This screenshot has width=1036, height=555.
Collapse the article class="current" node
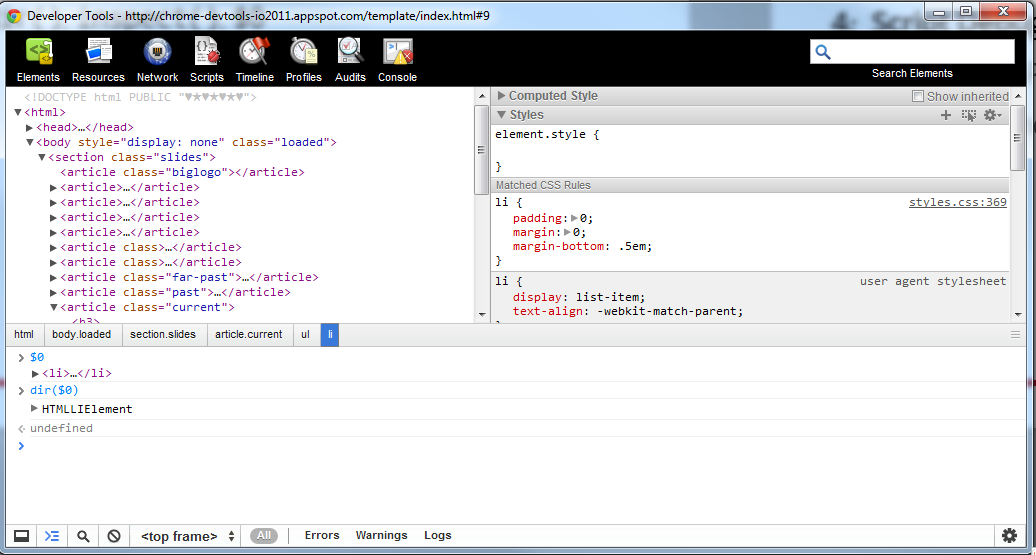[54, 308]
